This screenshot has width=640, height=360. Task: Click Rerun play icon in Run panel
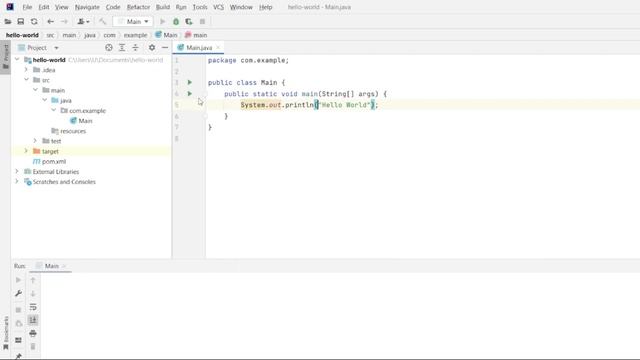(x=18, y=280)
